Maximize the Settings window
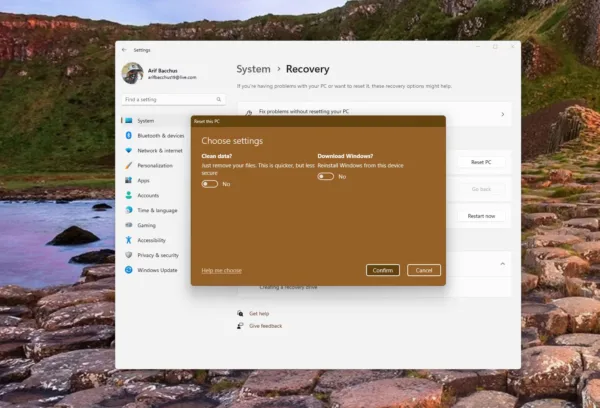The width and height of the screenshot is (600, 408). (495, 47)
